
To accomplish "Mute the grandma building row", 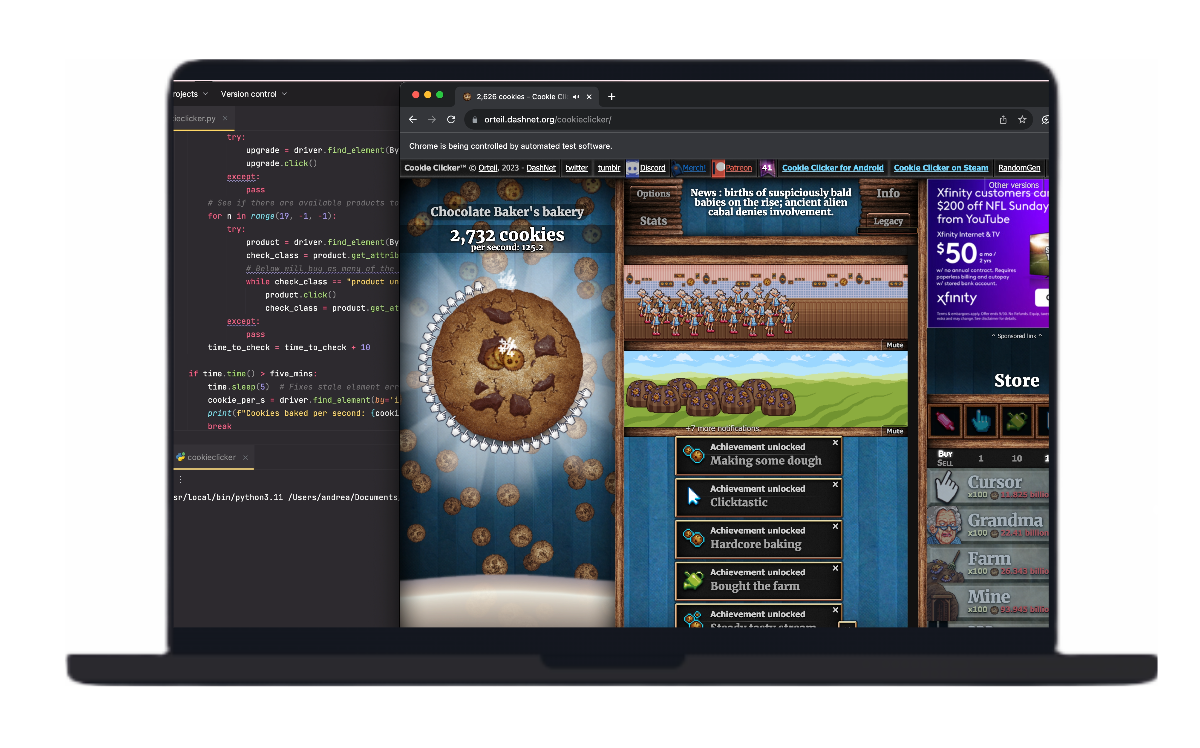I will [894, 345].
